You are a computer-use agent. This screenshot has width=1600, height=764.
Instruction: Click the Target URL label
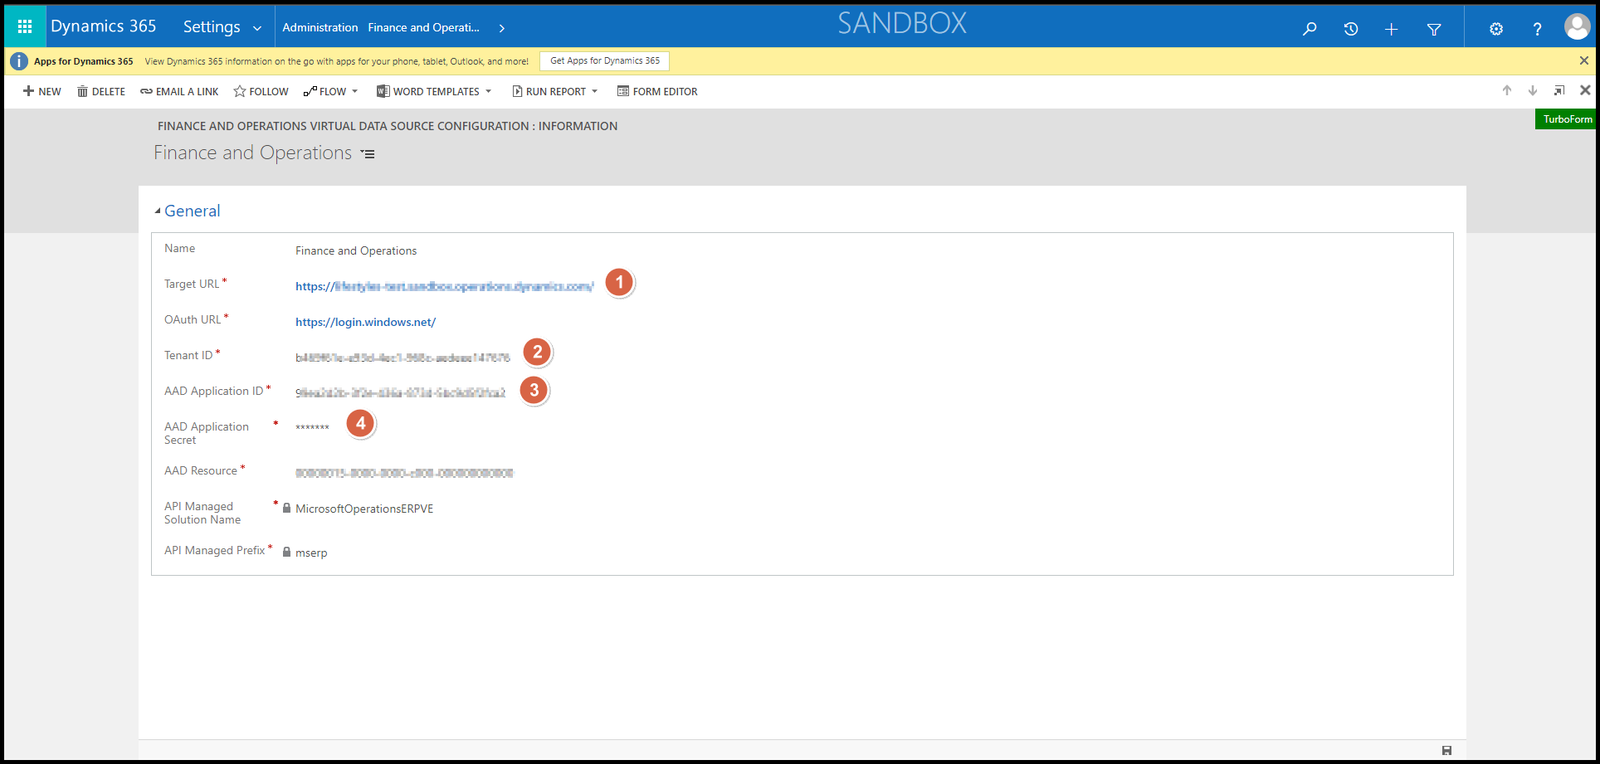click(191, 284)
